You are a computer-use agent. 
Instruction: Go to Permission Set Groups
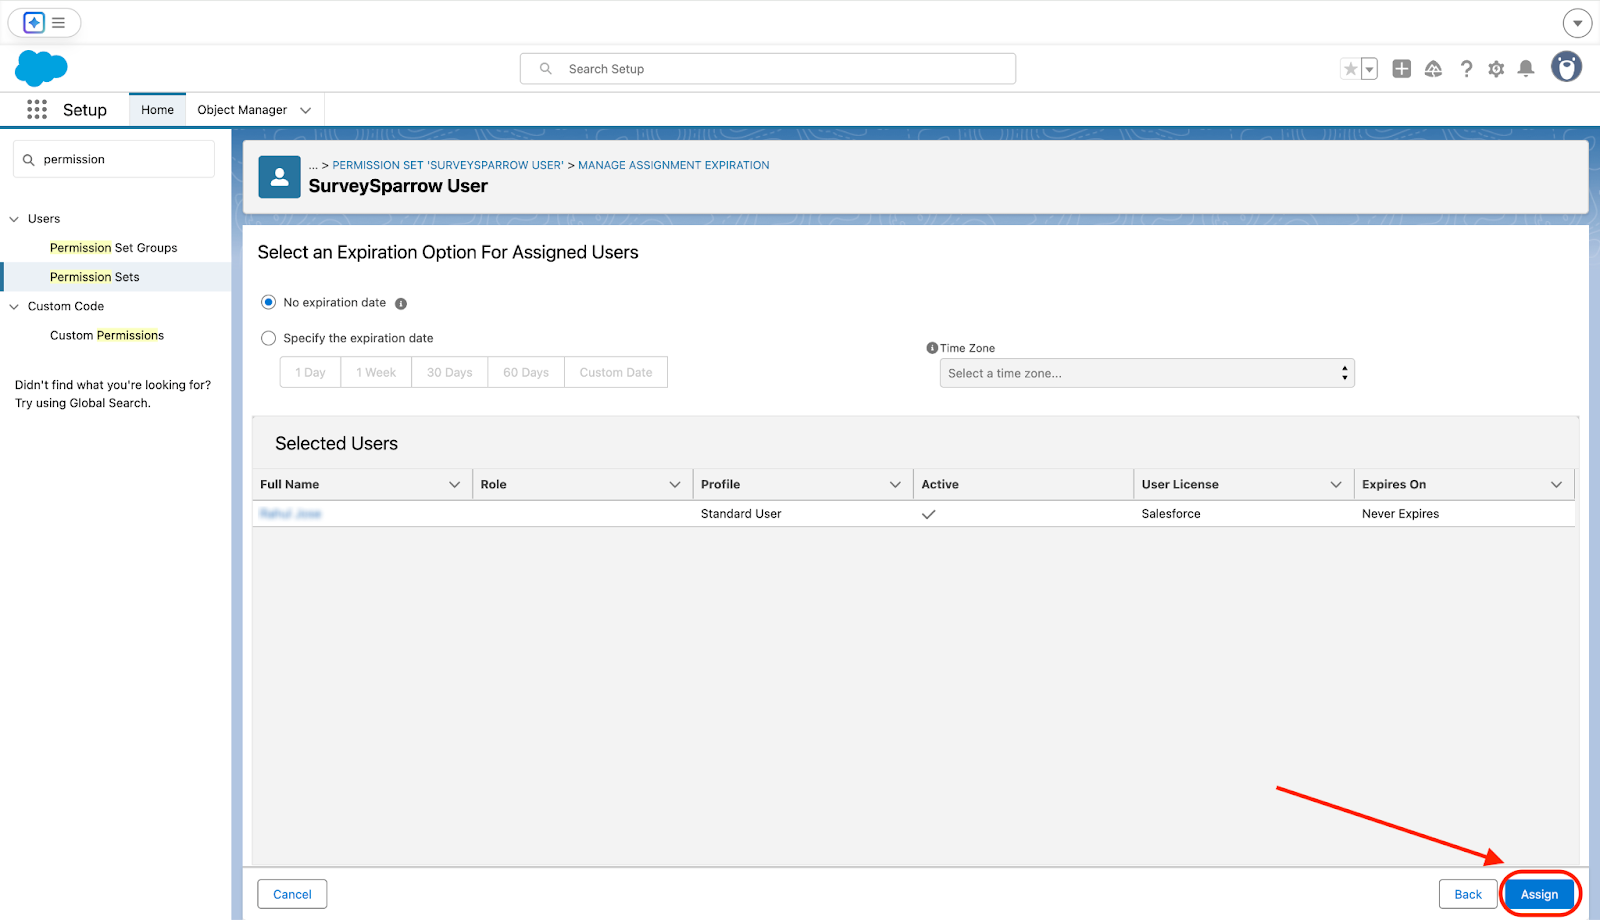pos(113,248)
